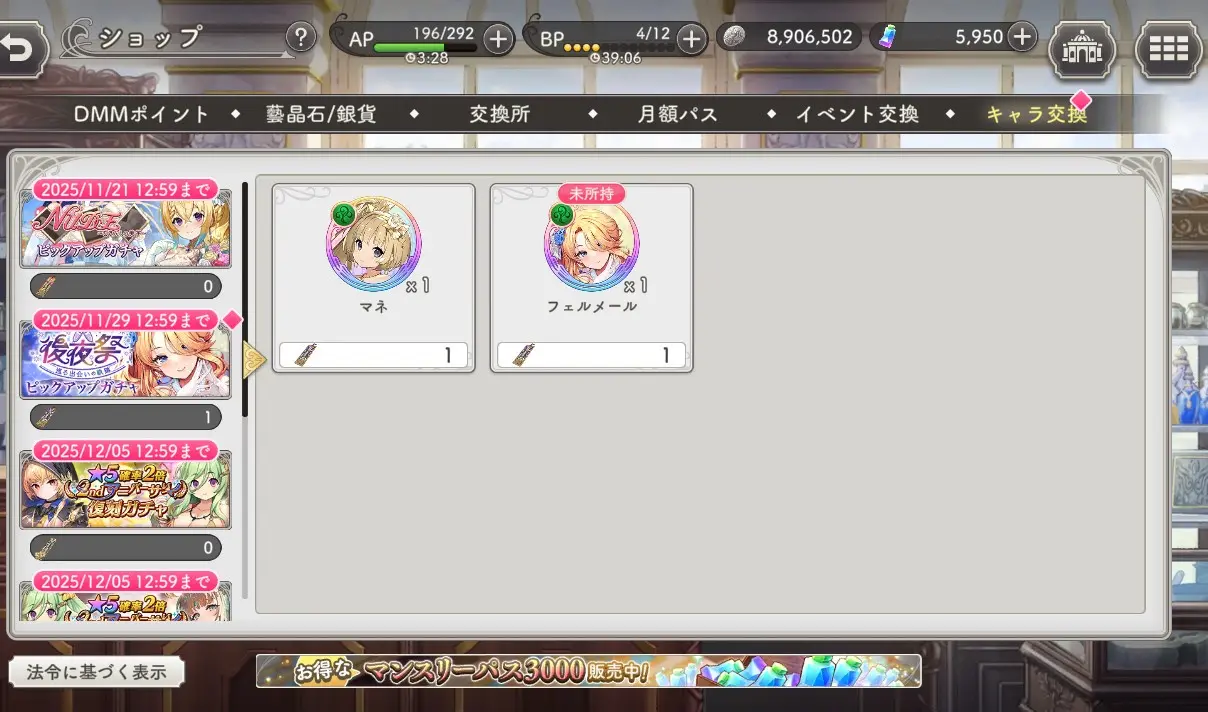Add AP with the plus icon
This screenshot has height=712, width=1208.
tap(498, 38)
